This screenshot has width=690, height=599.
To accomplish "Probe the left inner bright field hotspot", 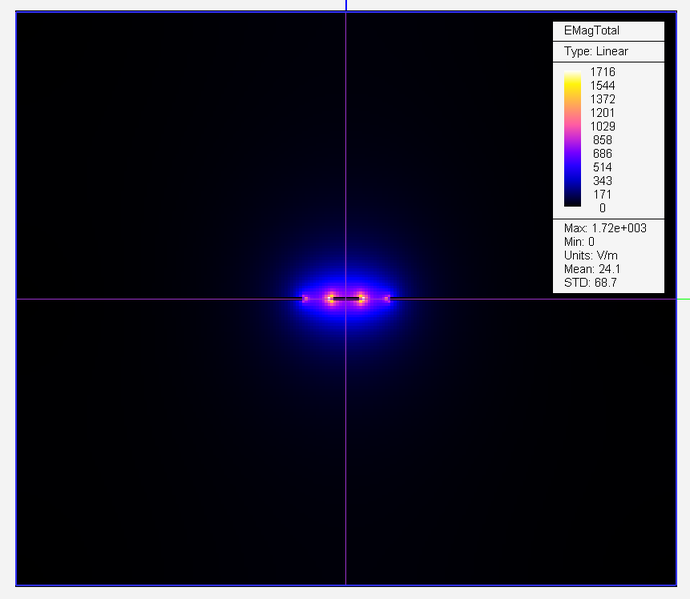I will click(329, 298).
